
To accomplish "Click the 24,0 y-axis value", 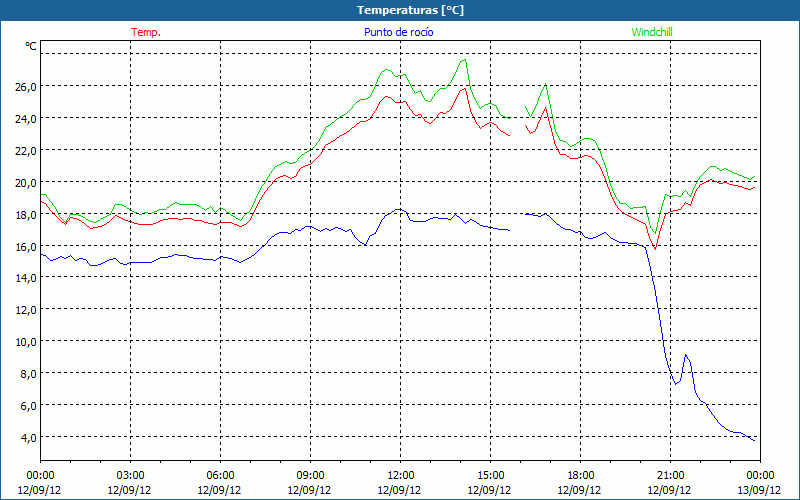I will [26, 118].
